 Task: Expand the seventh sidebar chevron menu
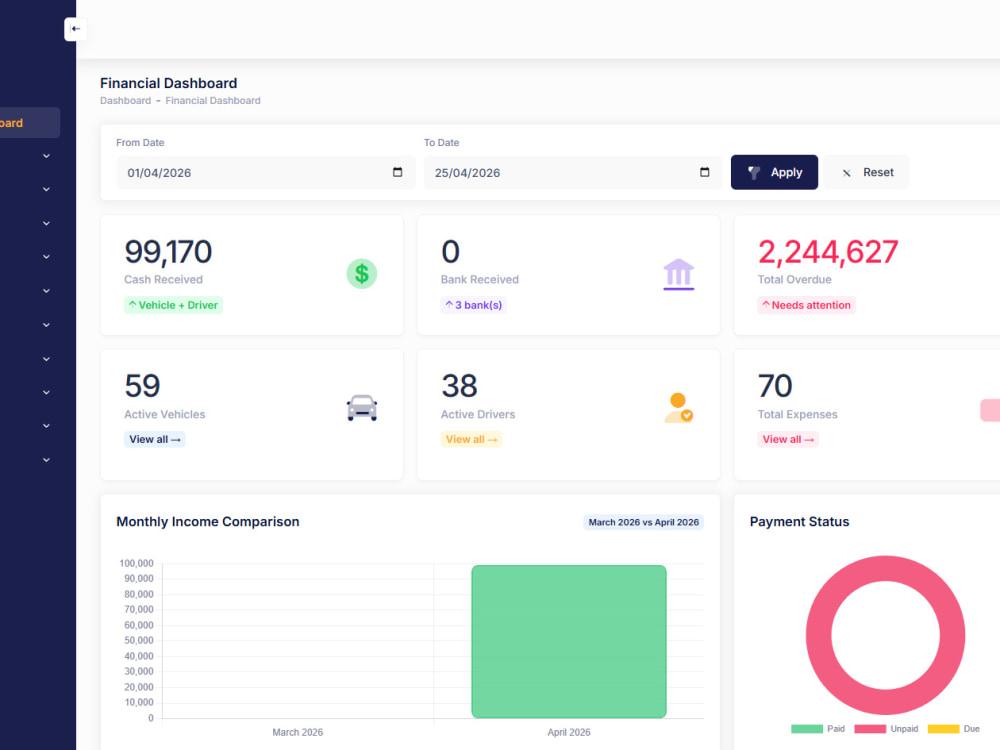47,359
